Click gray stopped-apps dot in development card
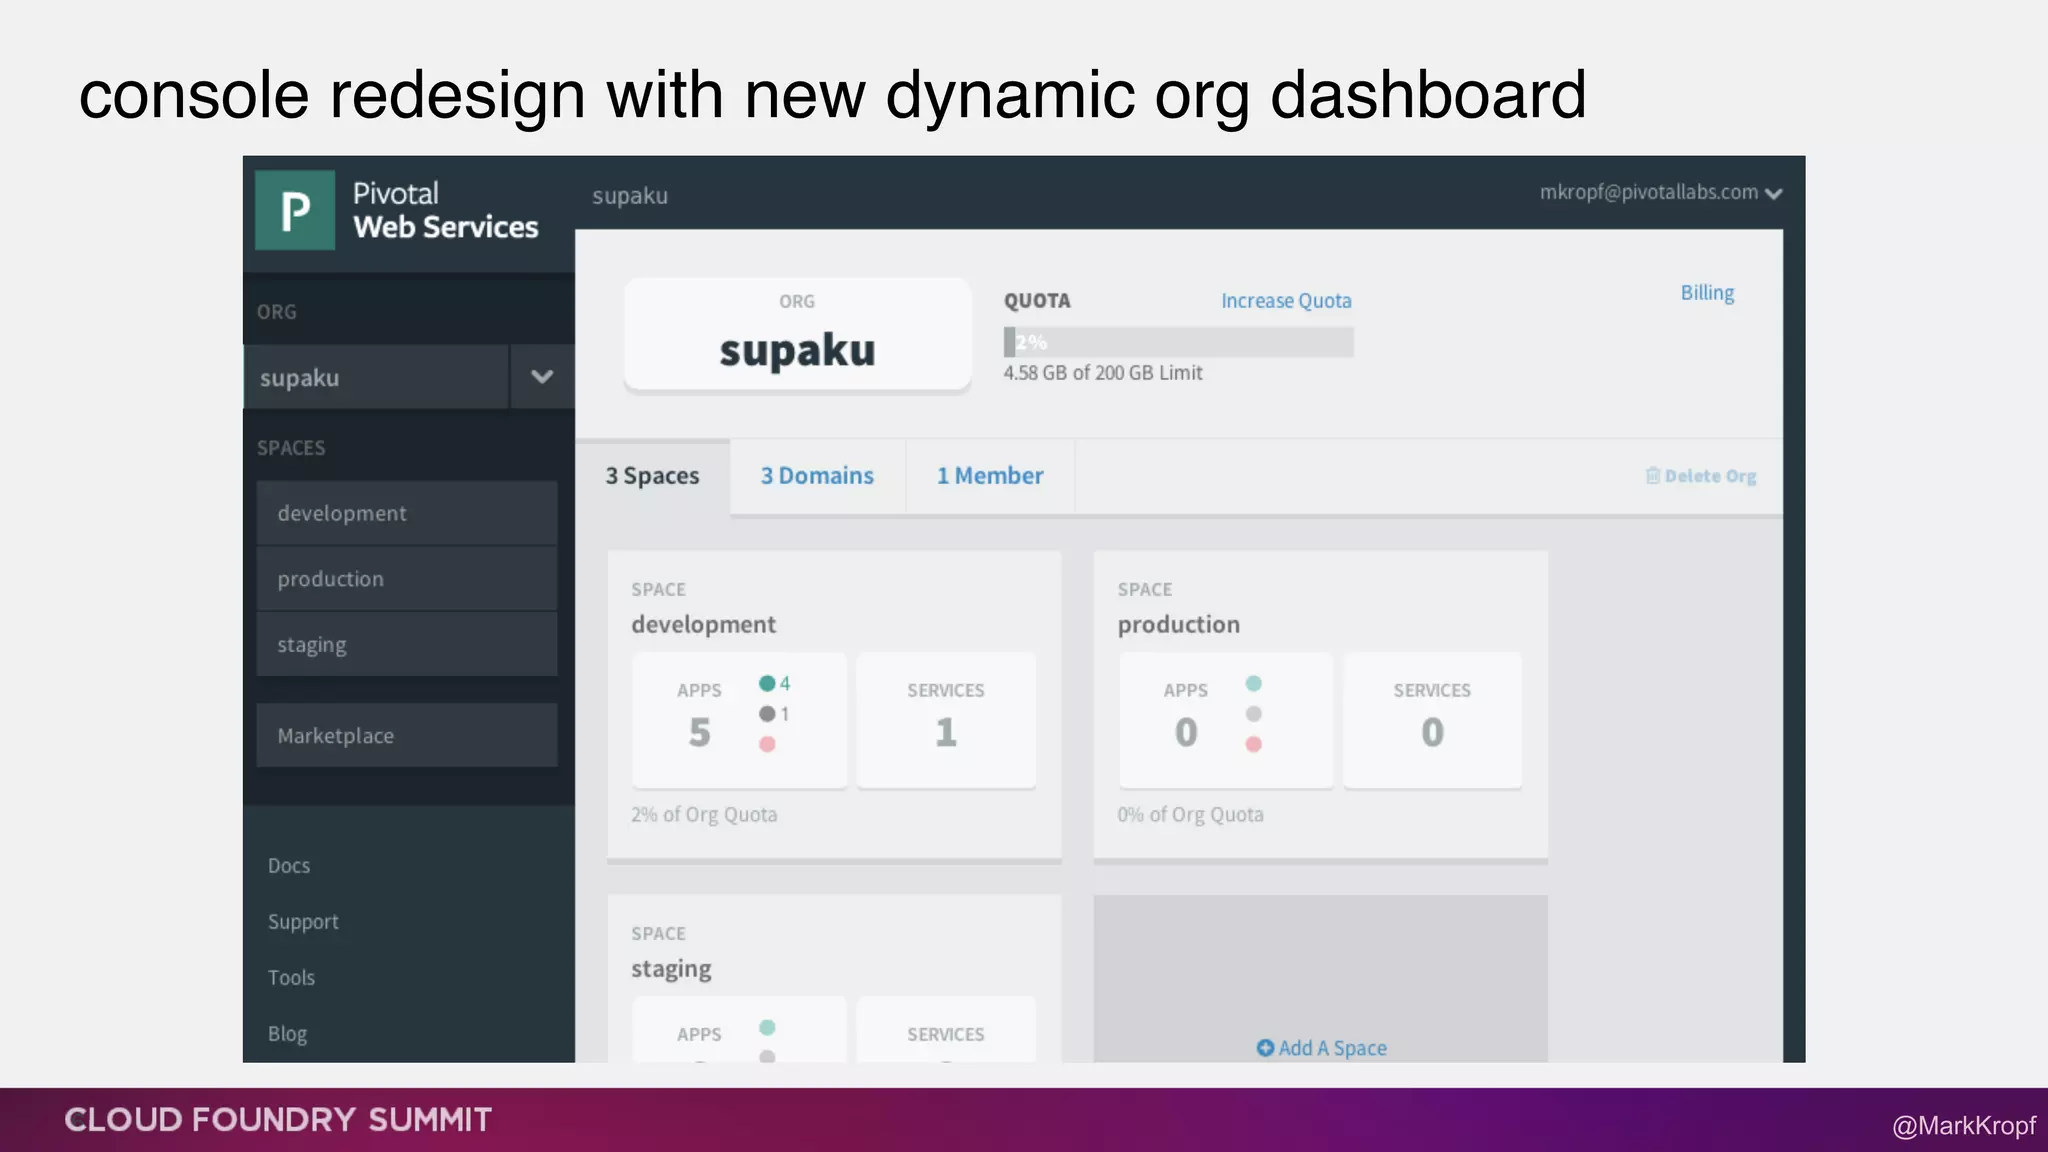 coord(767,714)
